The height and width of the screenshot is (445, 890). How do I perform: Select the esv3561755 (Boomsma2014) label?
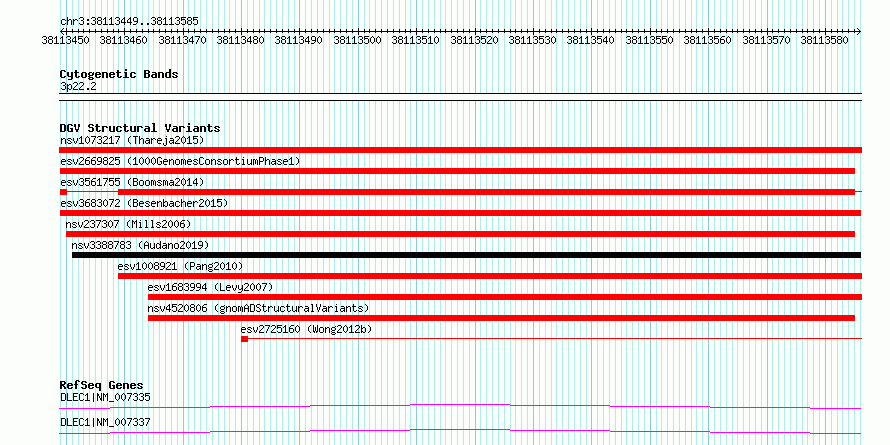pyautogui.click(x=132, y=182)
